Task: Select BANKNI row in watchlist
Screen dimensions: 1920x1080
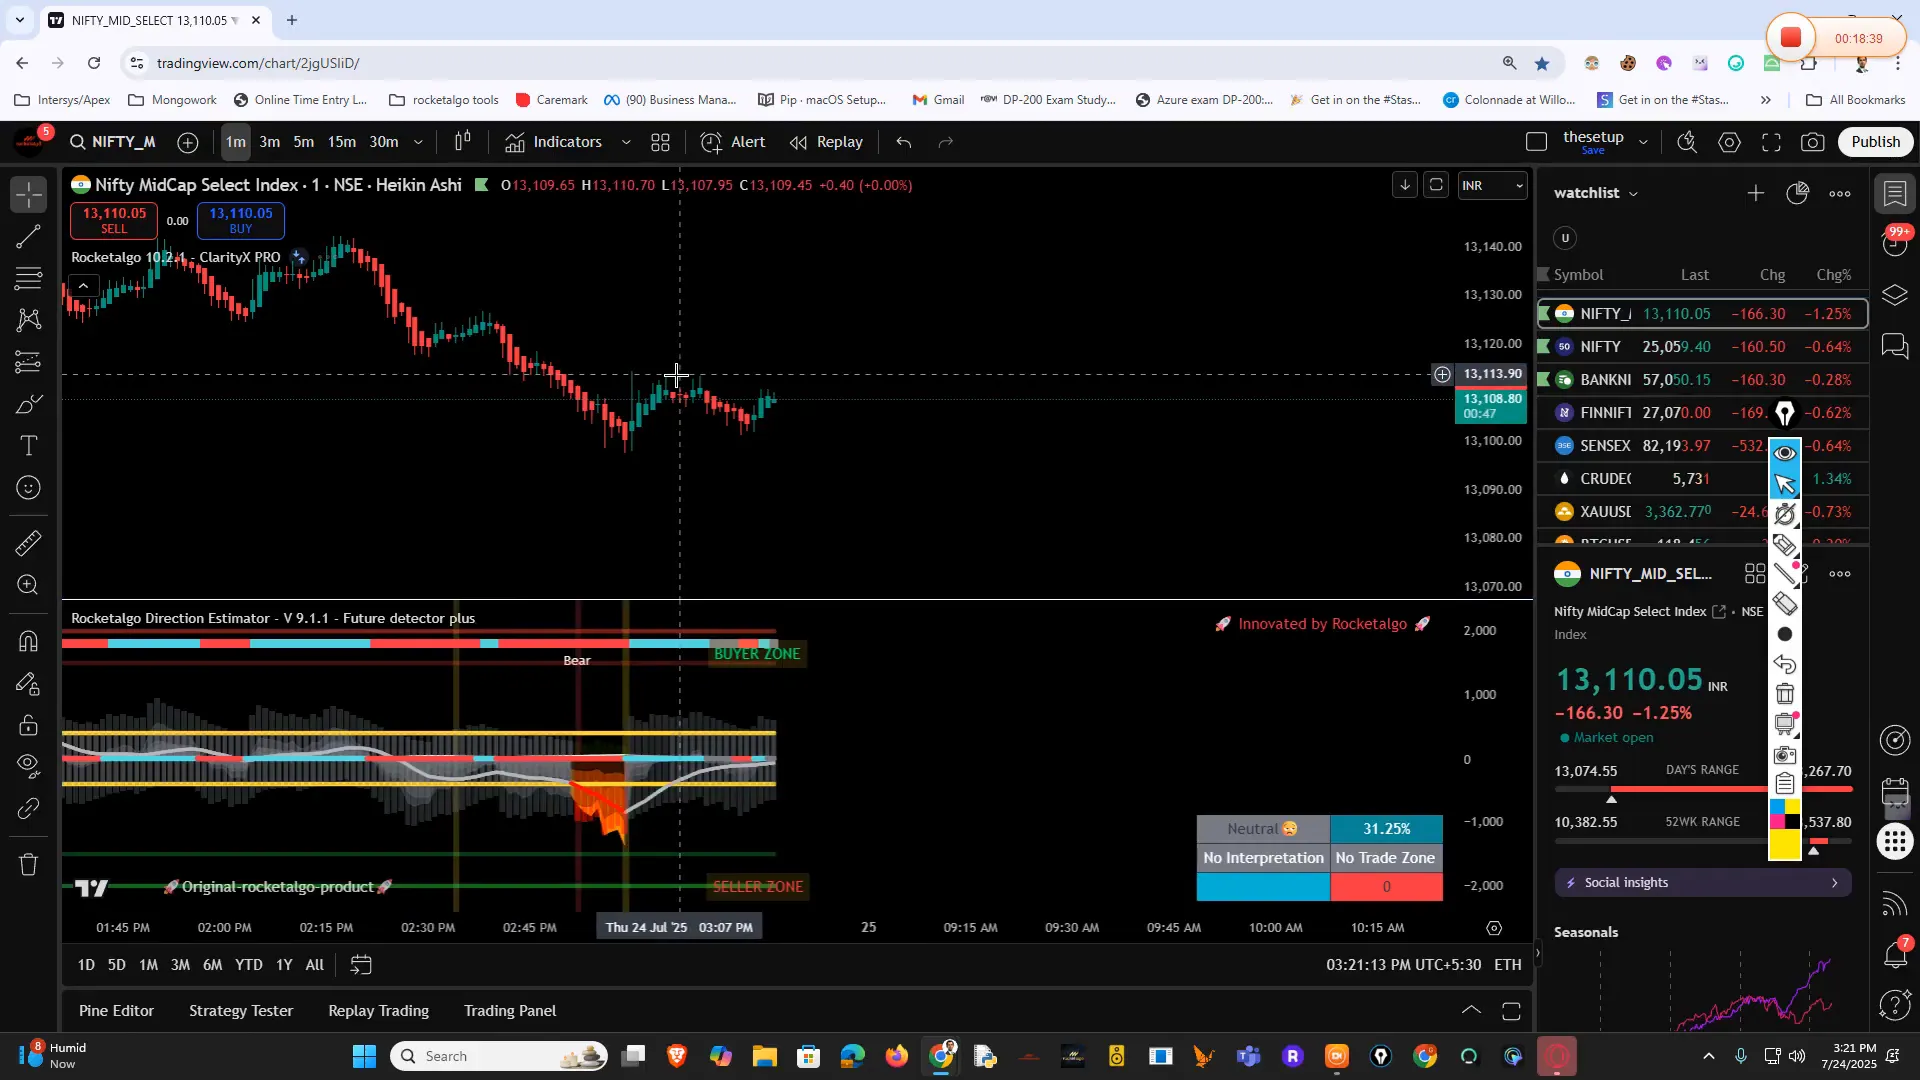Action: point(1702,380)
